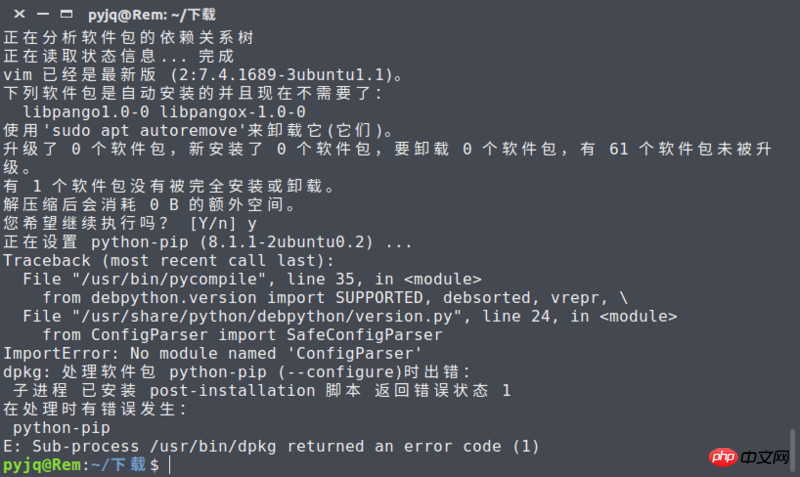800x477 pixels.
Task: Close the terminal window
Action: pos(19,13)
